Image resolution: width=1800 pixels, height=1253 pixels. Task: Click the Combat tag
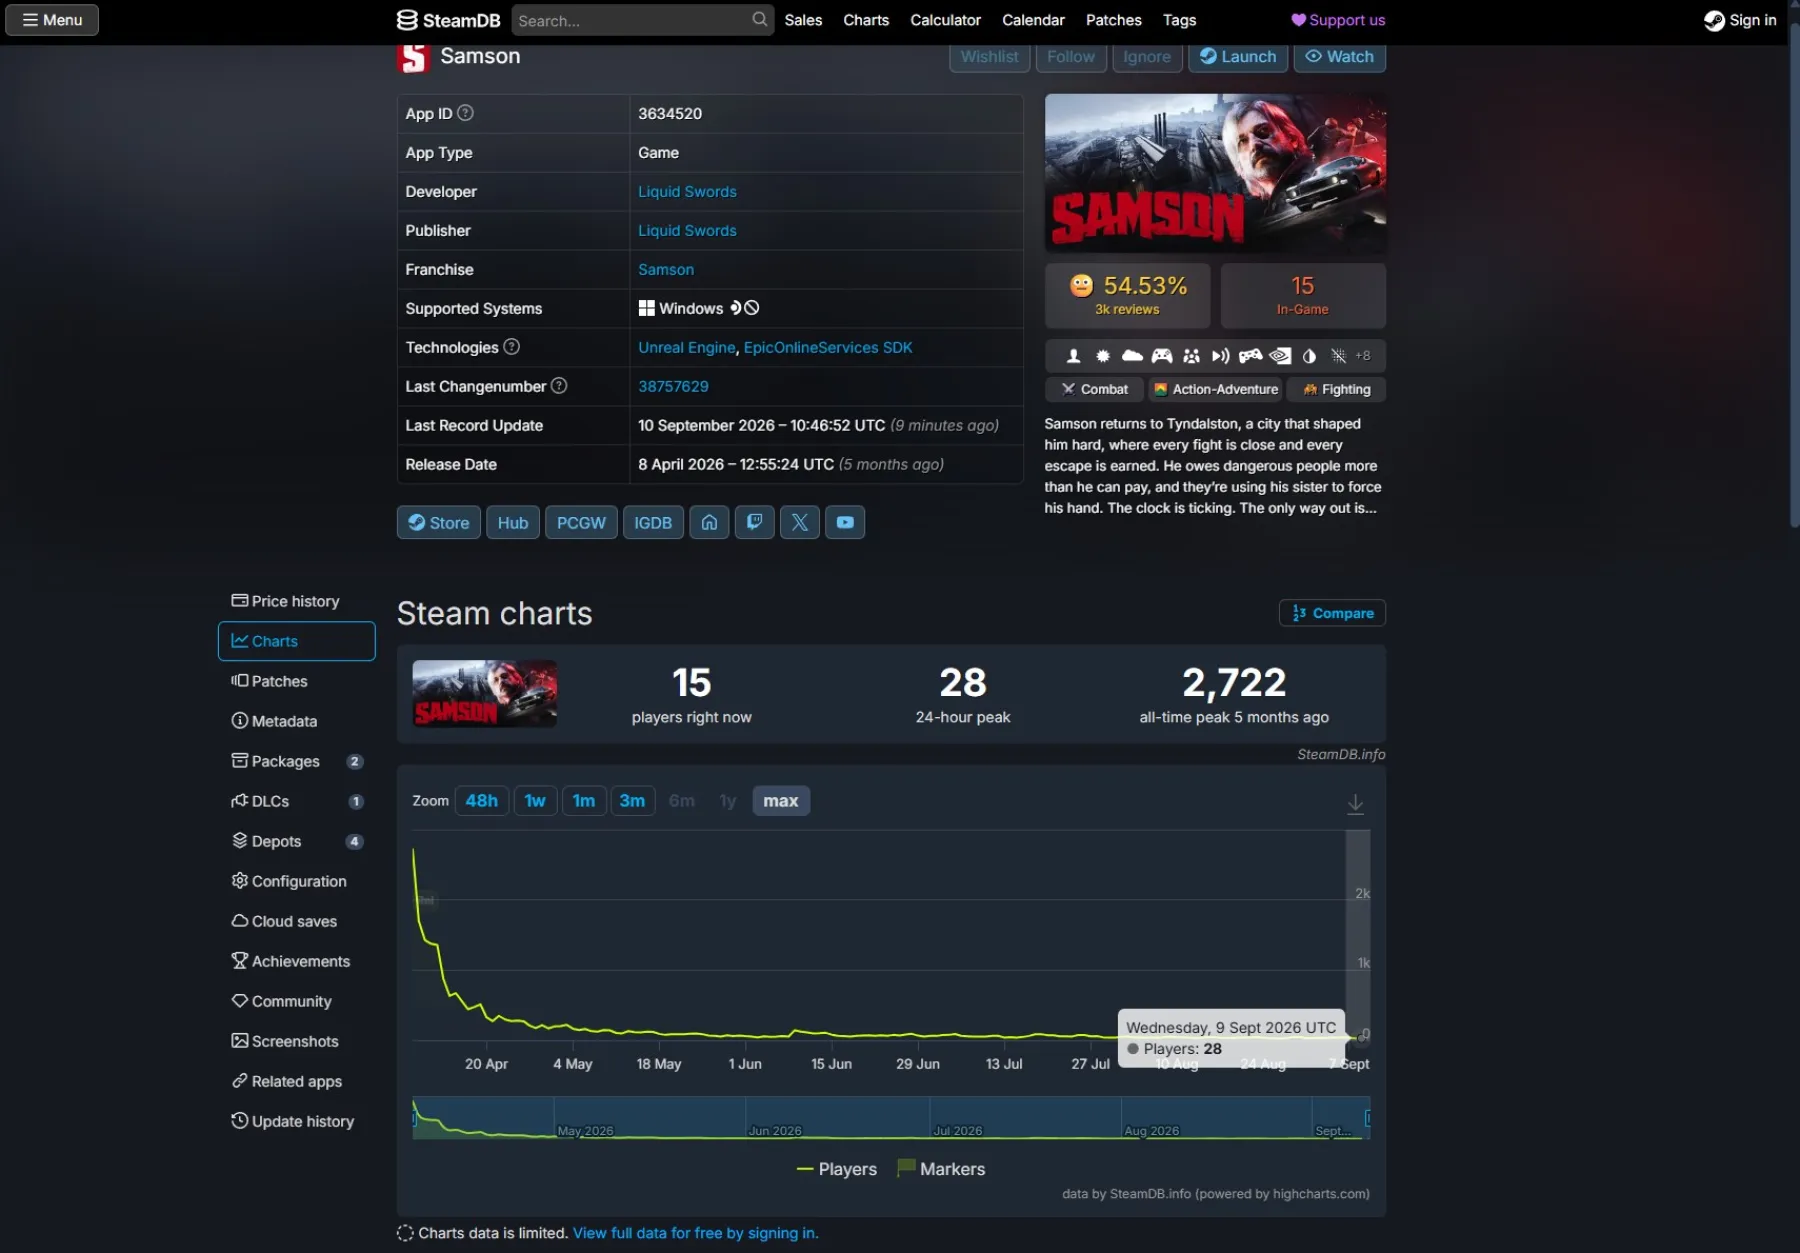[x=1094, y=389]
